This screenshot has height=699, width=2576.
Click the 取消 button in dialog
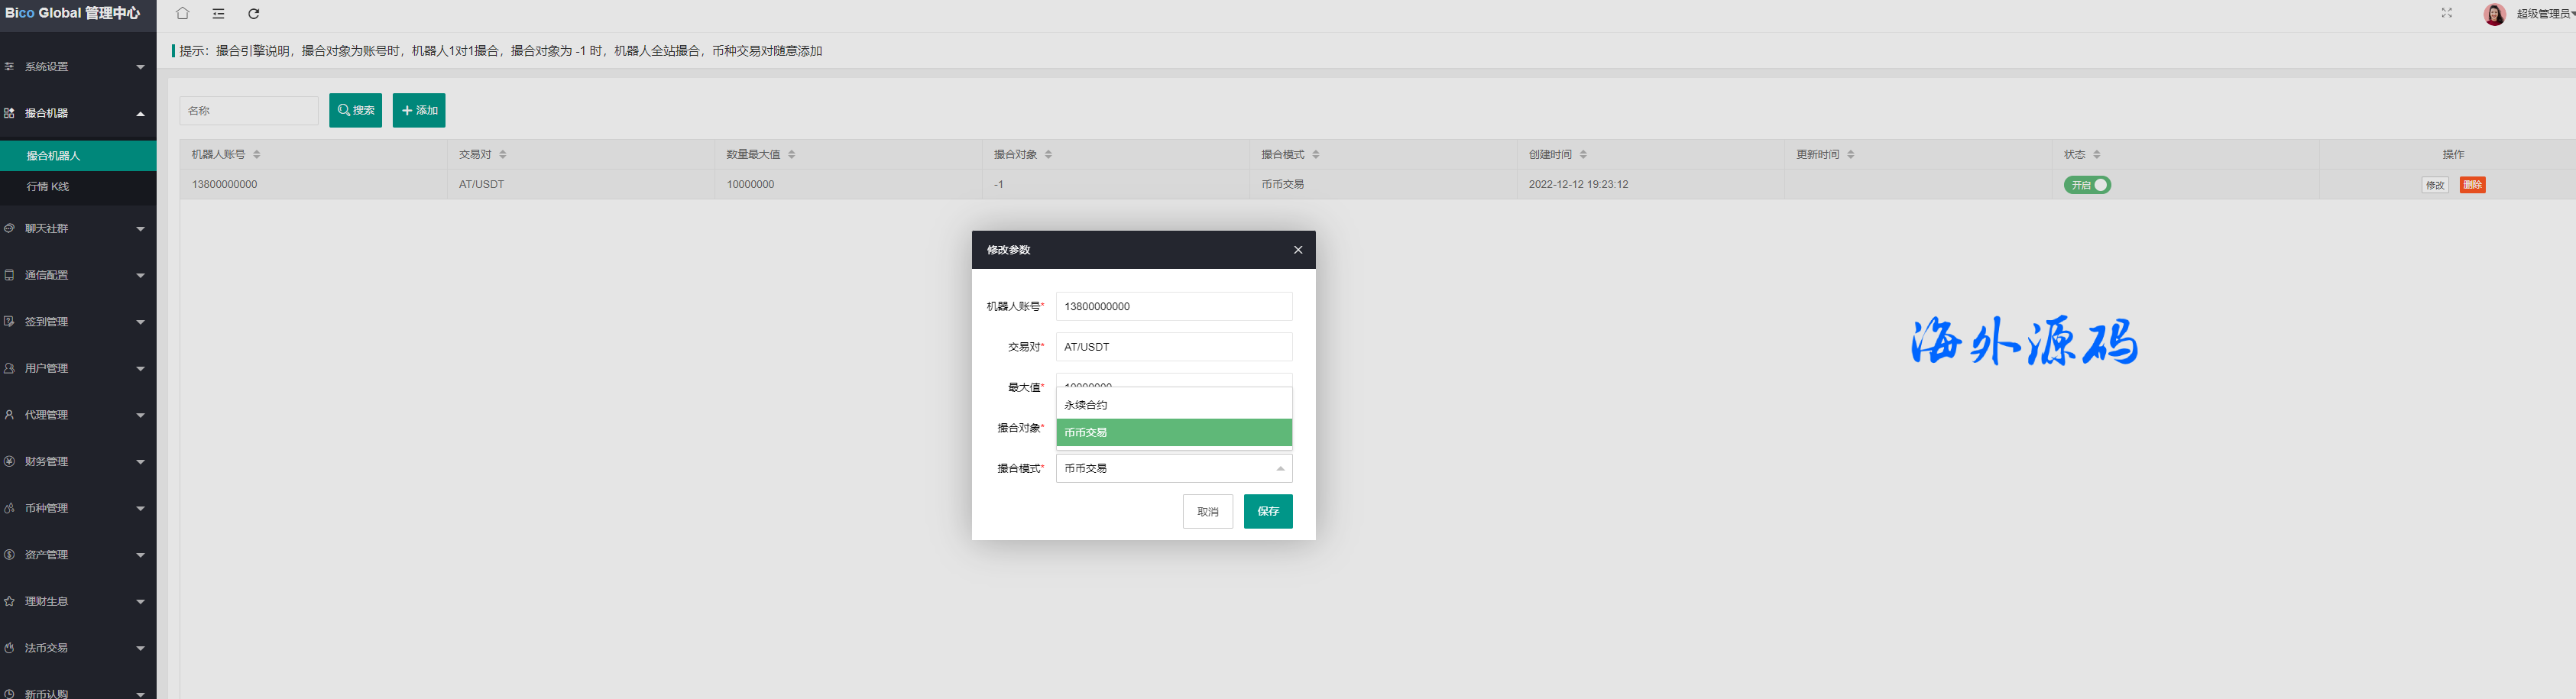(x=1207, y=511)
